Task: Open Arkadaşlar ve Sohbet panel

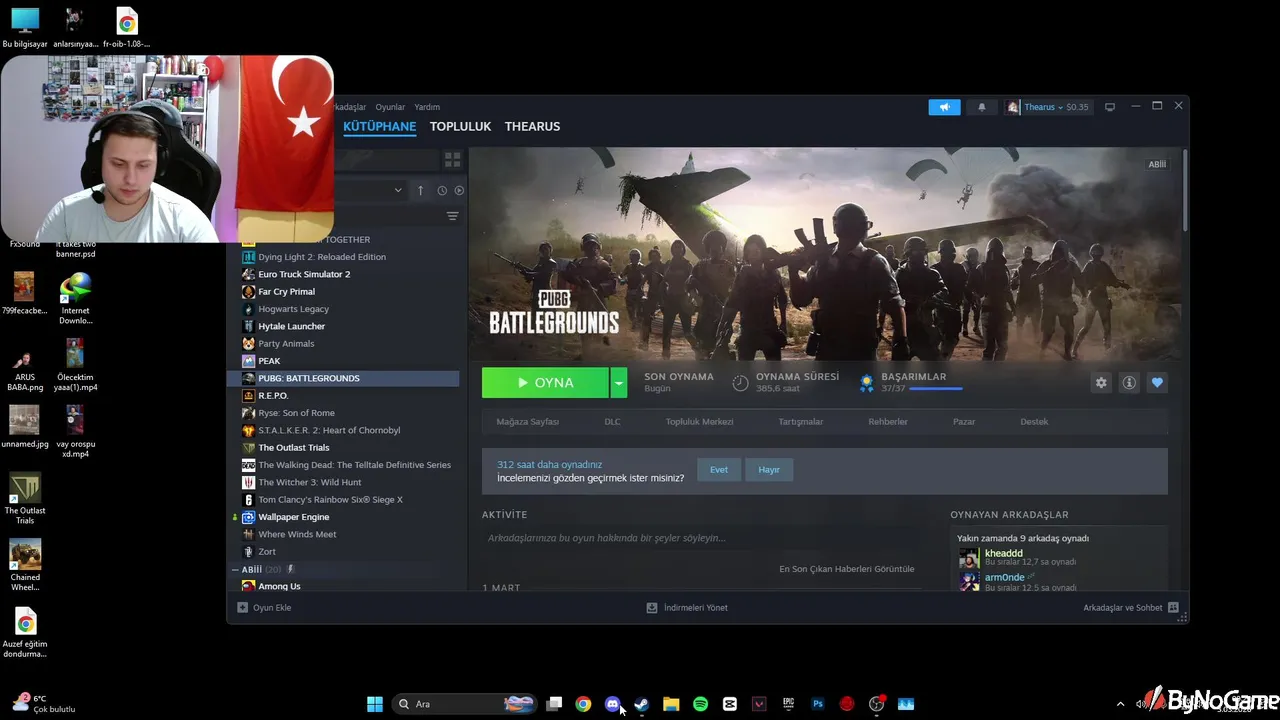Action: click(1130, 608)
